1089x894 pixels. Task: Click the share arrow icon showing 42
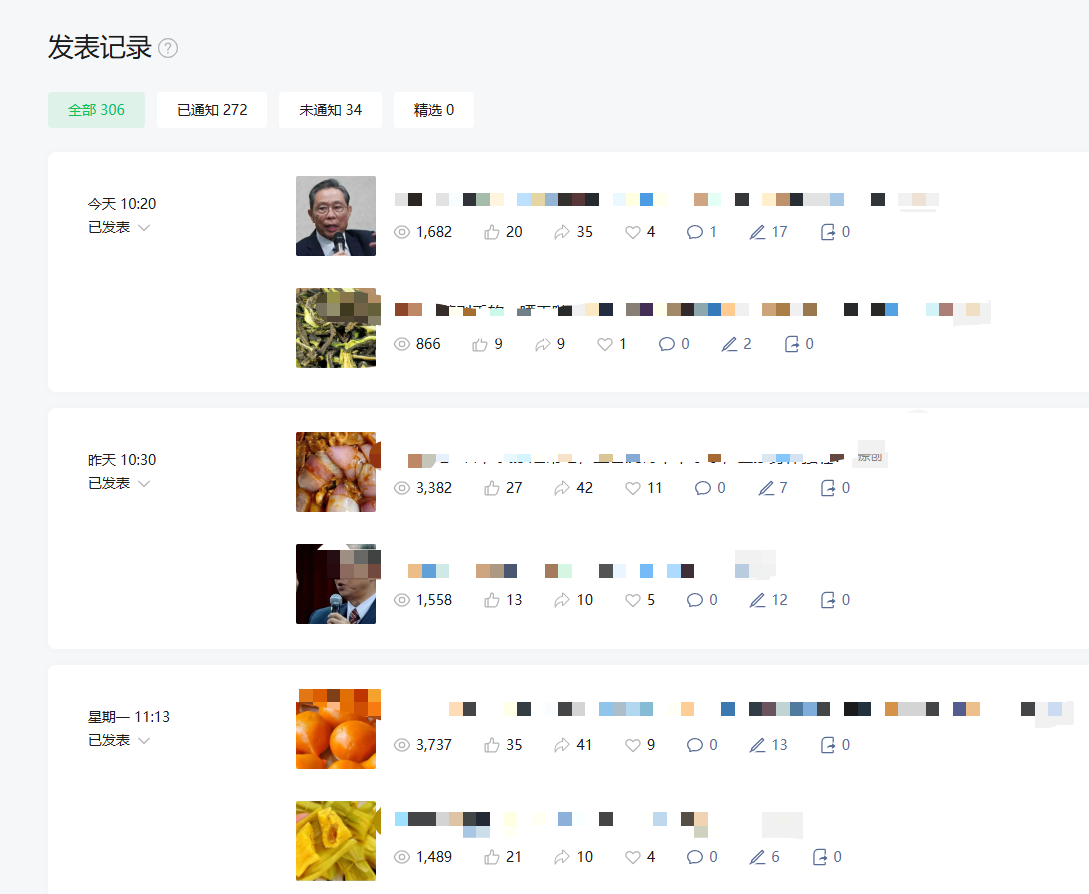[562, 488]
